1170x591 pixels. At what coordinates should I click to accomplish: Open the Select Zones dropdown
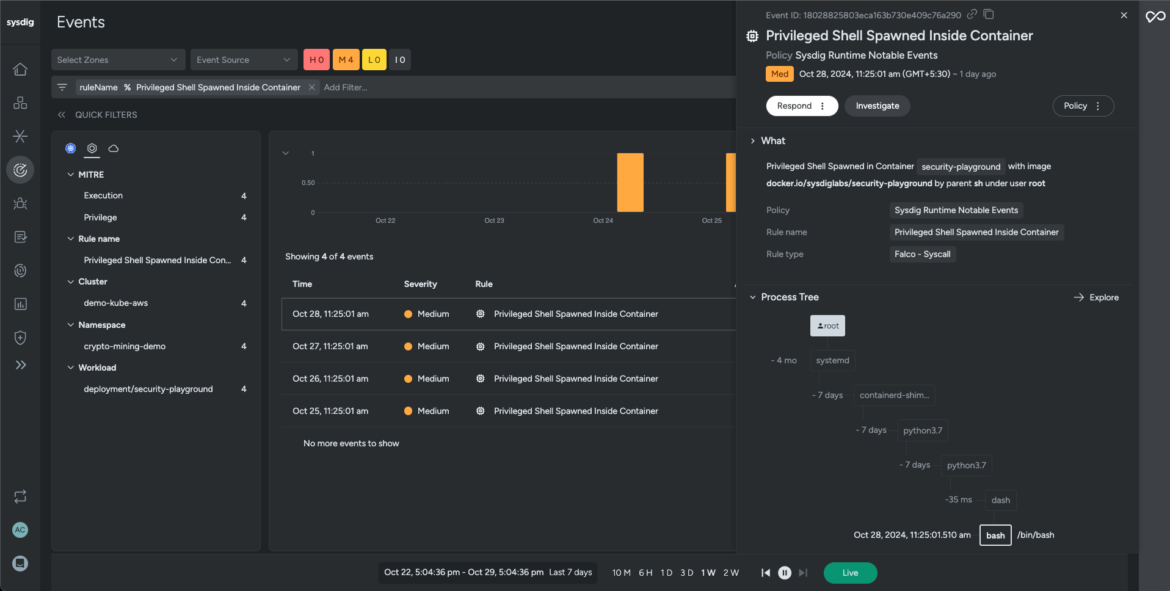(118, 60)
